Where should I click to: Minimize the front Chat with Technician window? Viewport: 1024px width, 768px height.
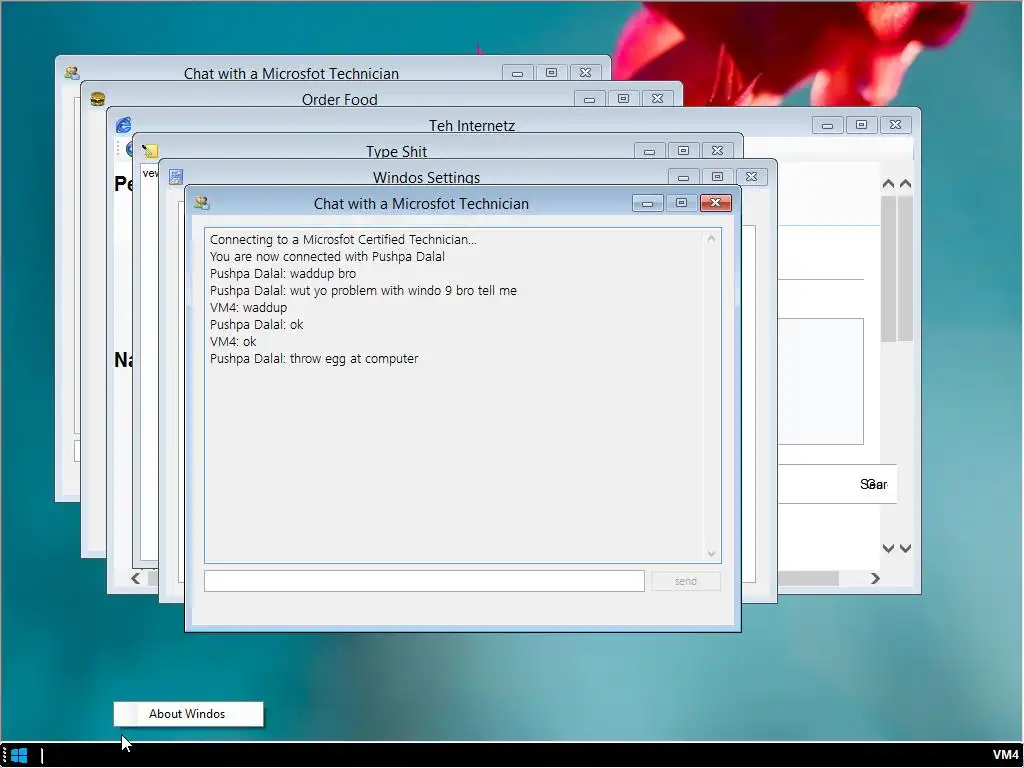click(647, 203)
